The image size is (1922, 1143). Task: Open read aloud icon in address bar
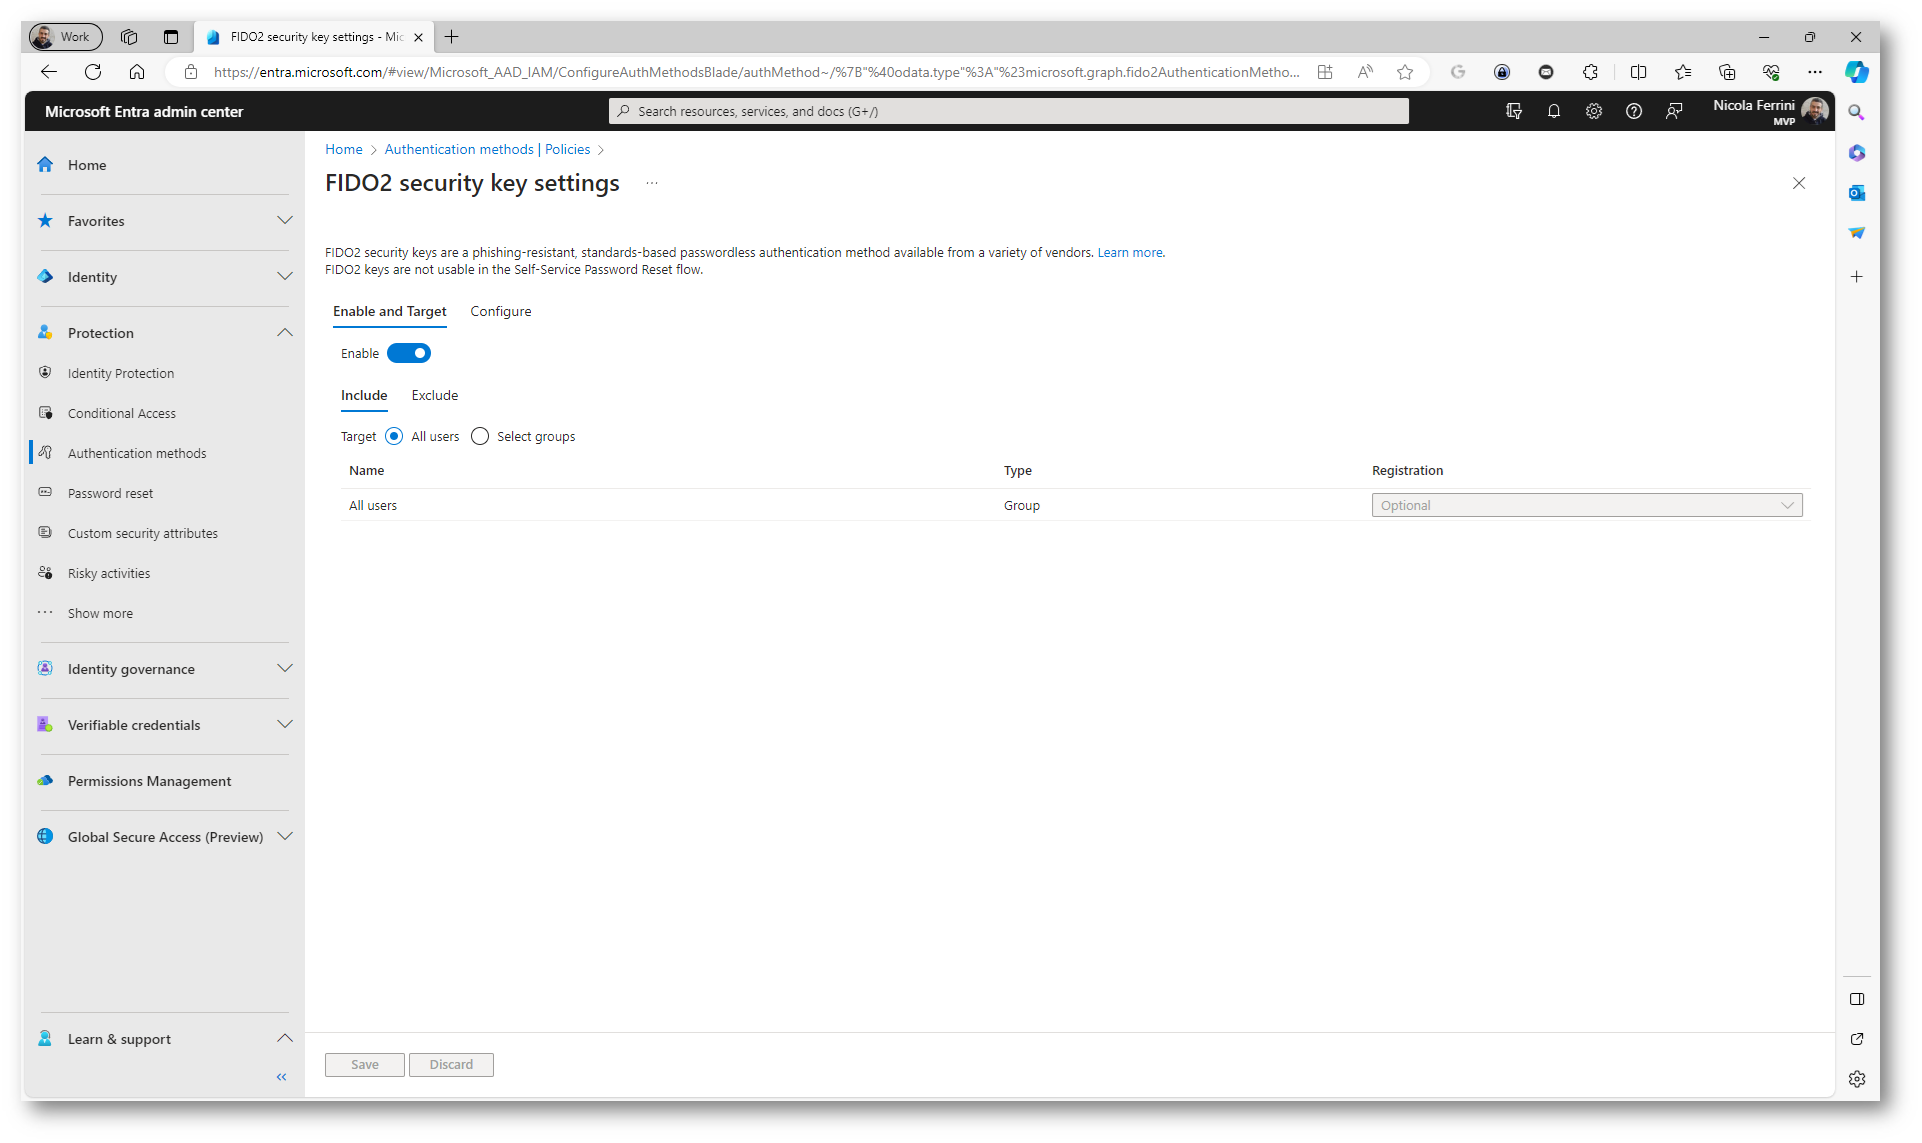1365,72
